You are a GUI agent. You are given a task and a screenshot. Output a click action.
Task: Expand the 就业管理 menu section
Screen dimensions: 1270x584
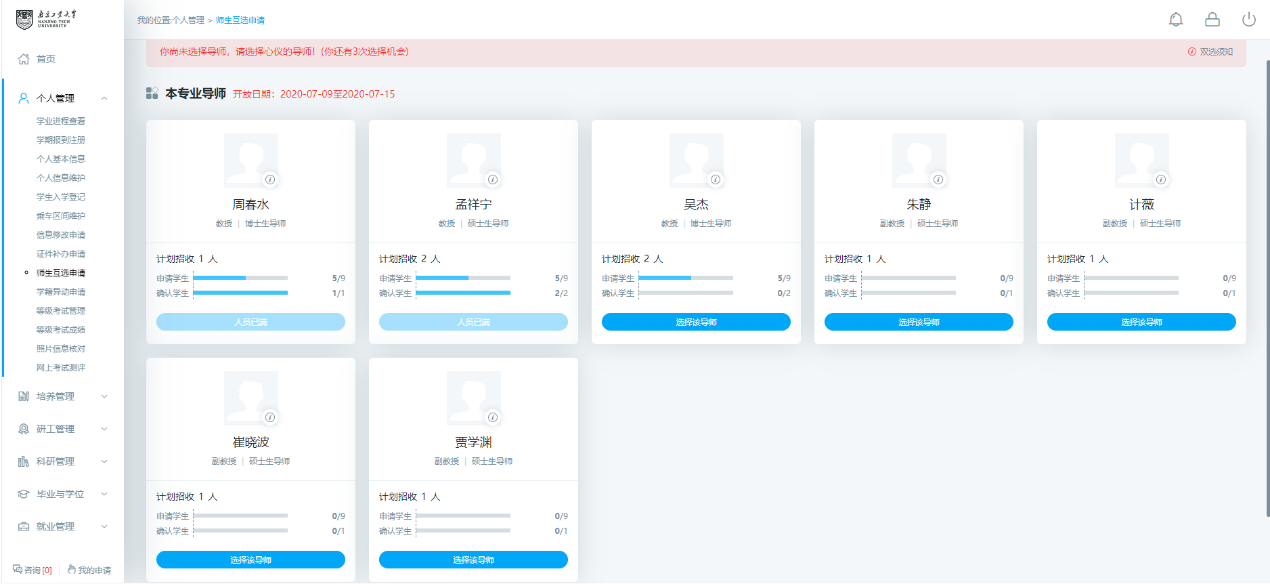(x=104, y=526)
